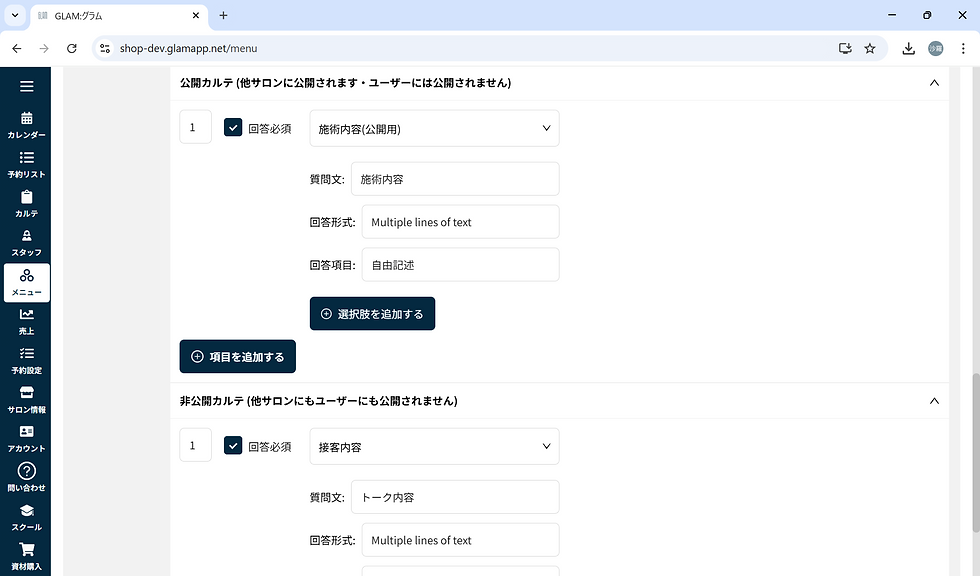Open 問い合わせ help inquiry
Image resolution: width=980 pixels, height=576 pixels.
[x=26, y=478]
